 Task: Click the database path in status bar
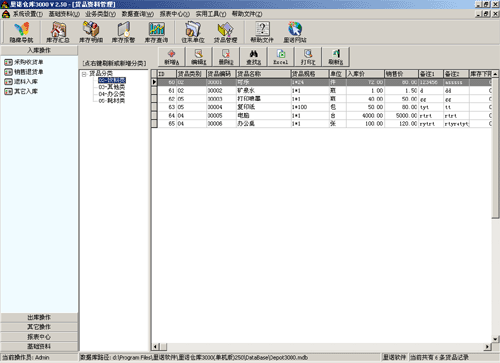pos(229,357)
